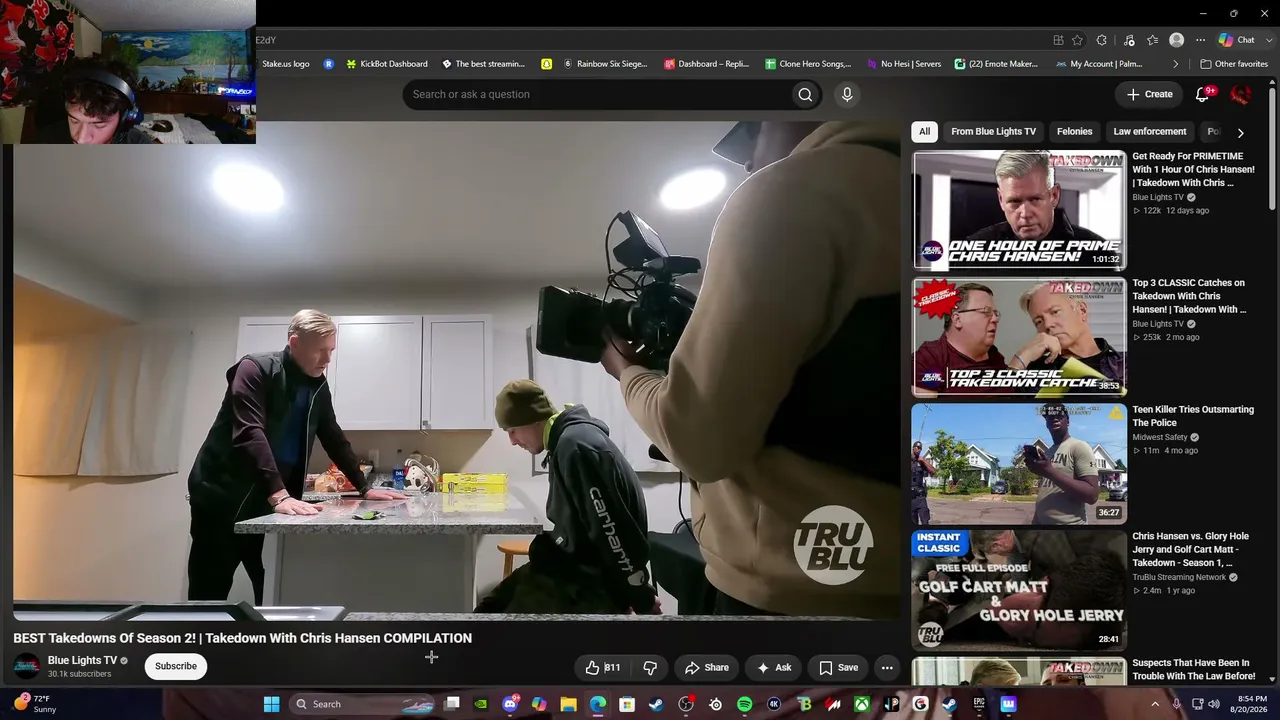Open the YouTube account avatar menu
This screenshot has height=720, width=1280.
point(1241,95)
